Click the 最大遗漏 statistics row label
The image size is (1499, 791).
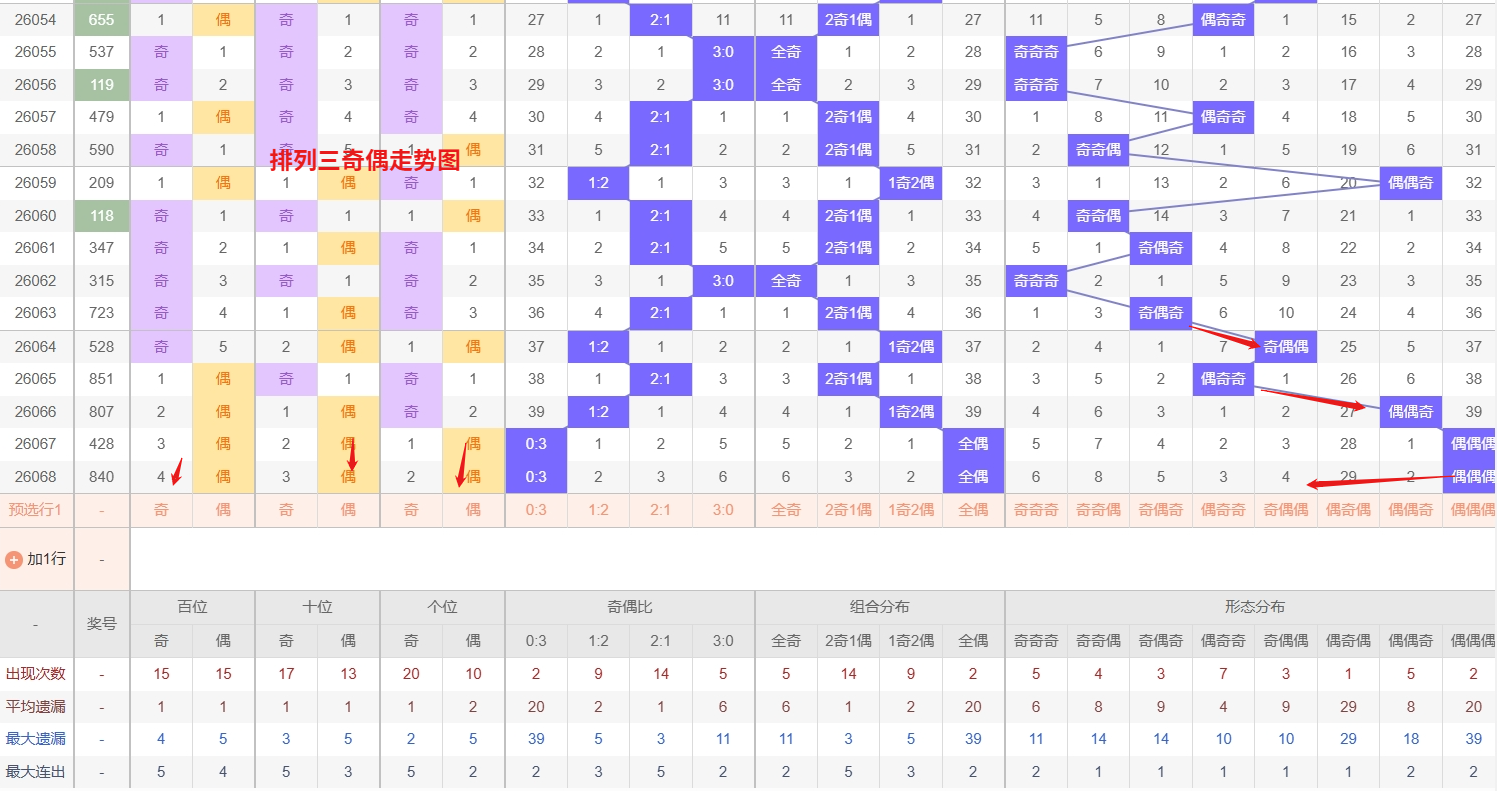point(36,739)
